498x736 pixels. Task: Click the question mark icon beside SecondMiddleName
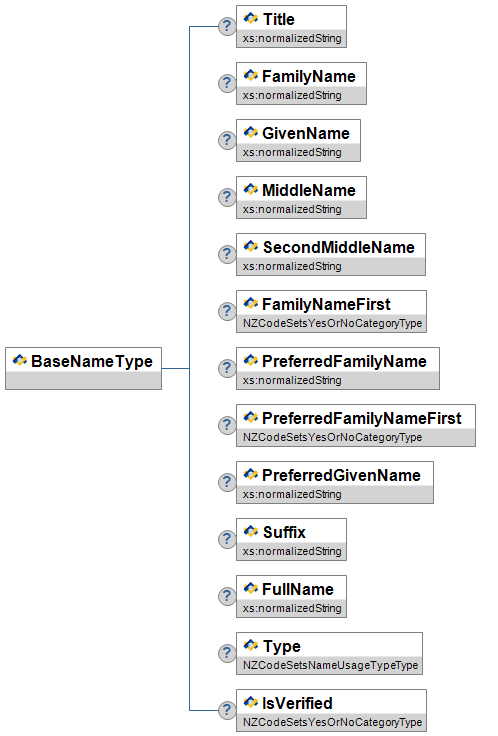(227, 254)
